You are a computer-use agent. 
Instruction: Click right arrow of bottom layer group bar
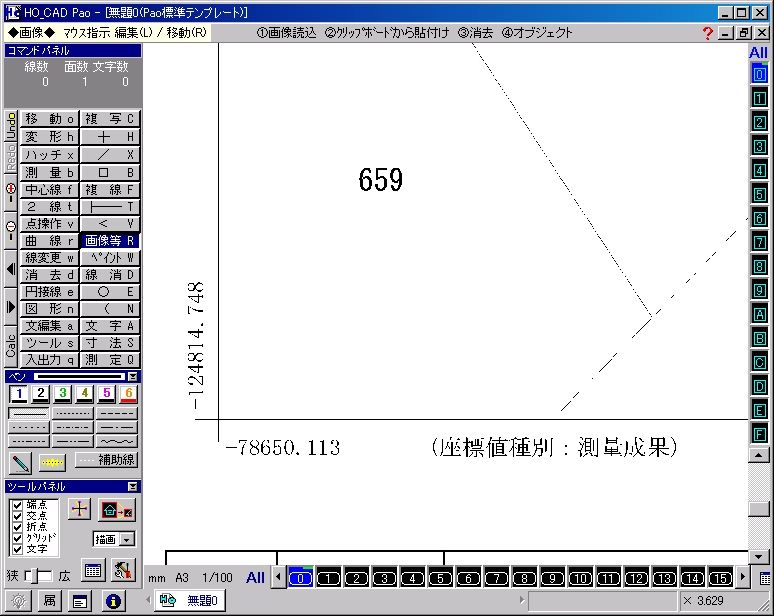[x=742, y=577]
